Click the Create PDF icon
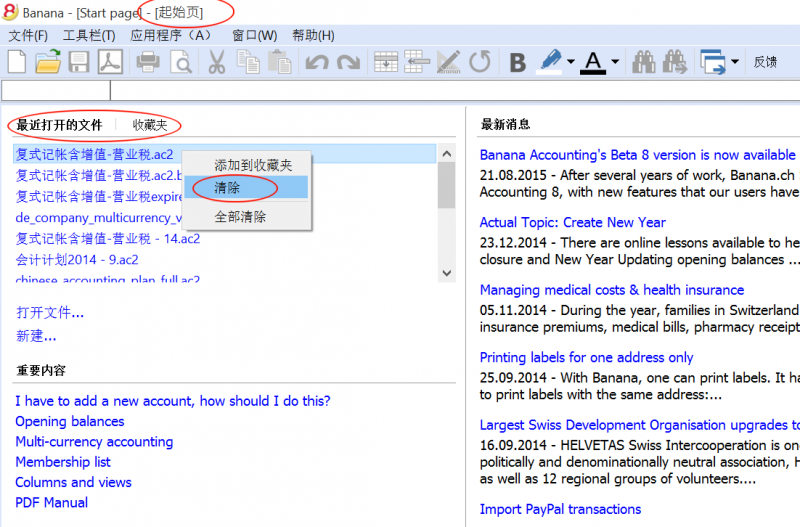This screenshot has width=800, height=527. (x=110, y=62)
